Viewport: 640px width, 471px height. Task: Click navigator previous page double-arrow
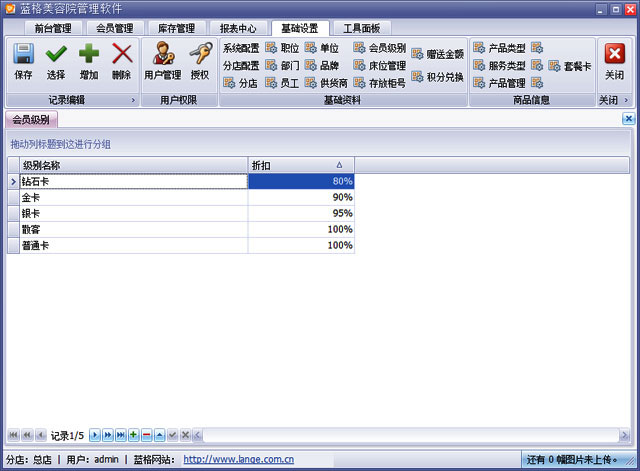tap(27, 435)
